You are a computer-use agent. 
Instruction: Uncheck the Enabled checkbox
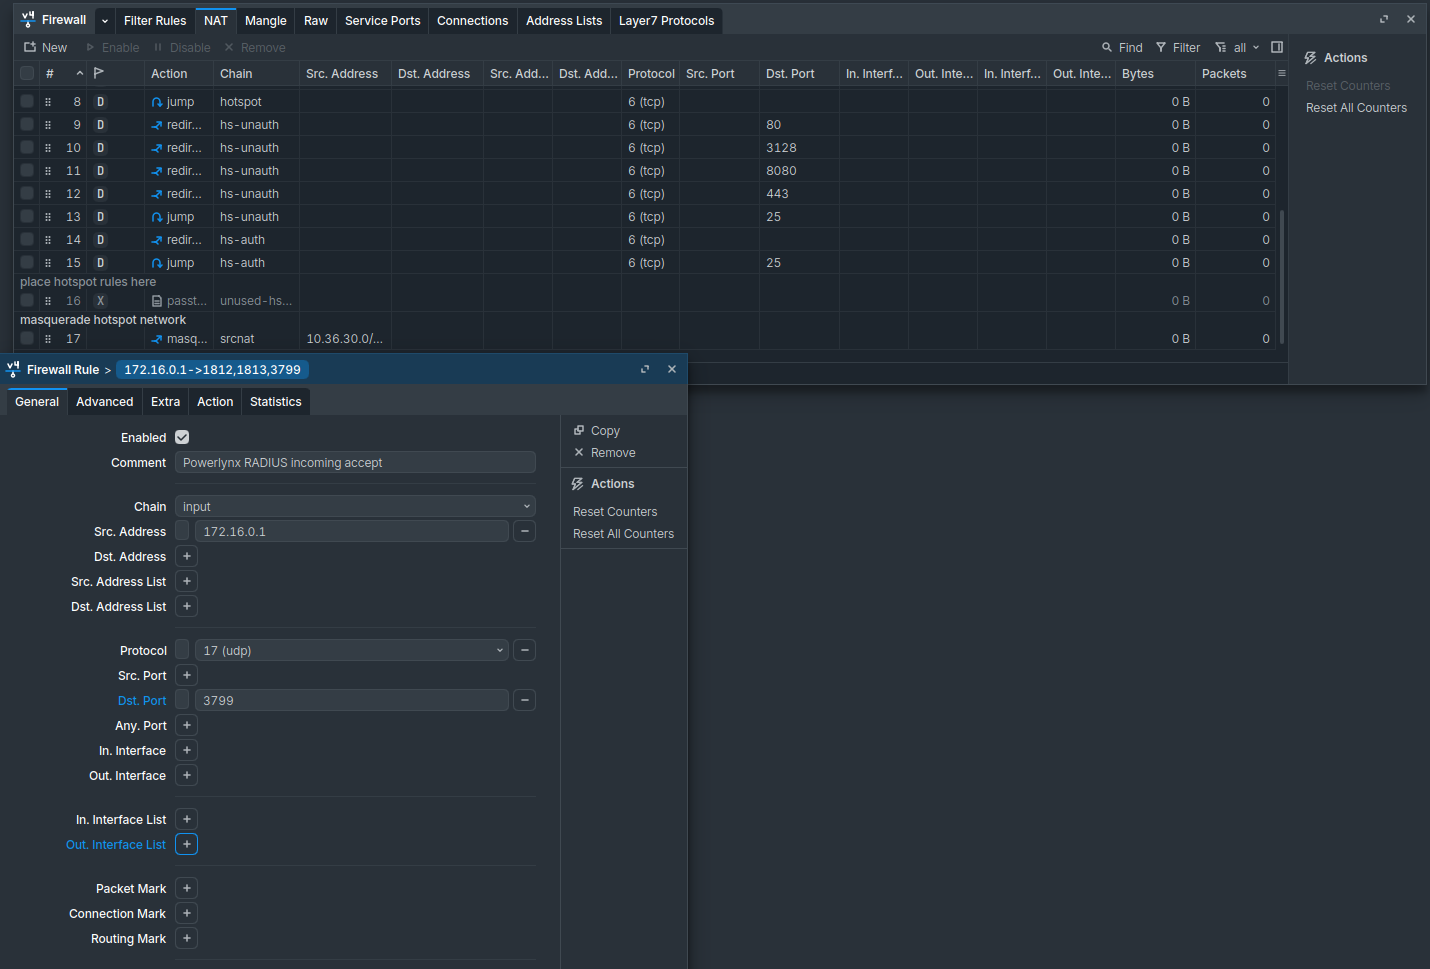pos(182,437)
